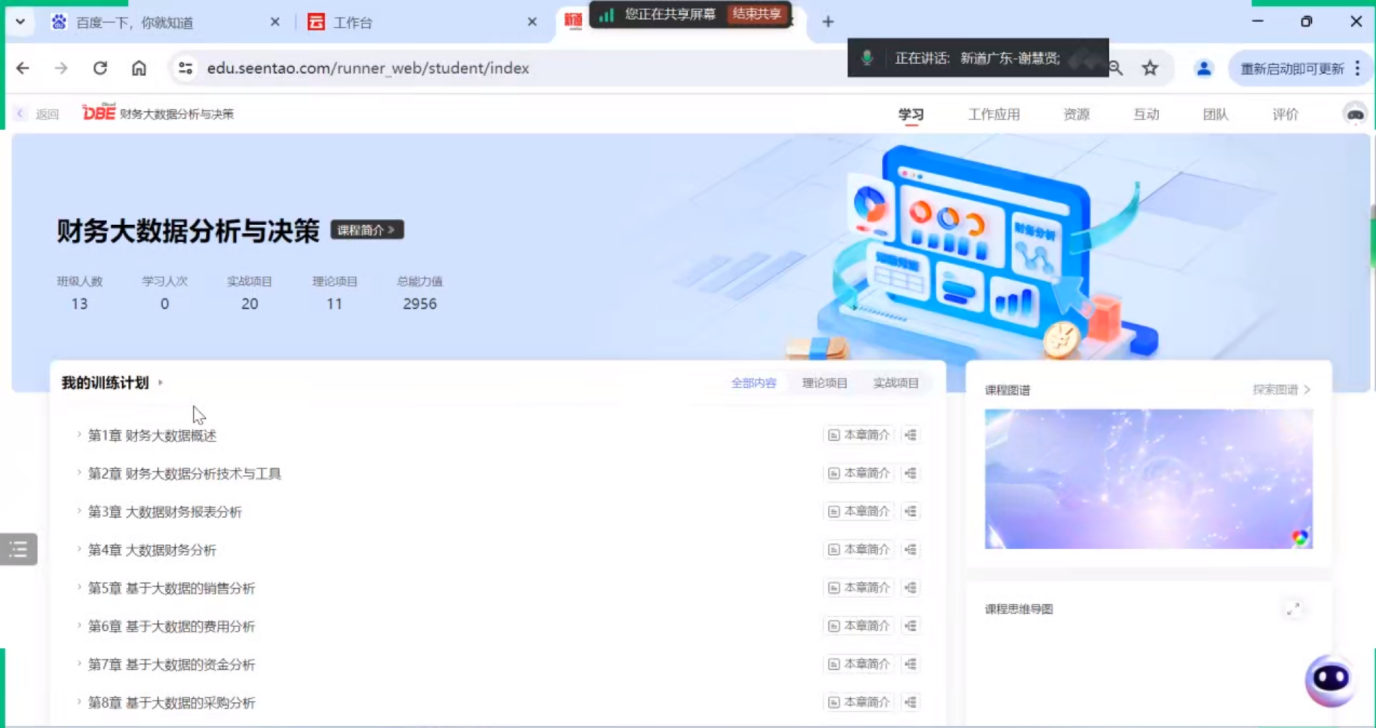1377x728 pixels.
Task: Click the knowledge map icon beside 第1章
Action: [910, 435]
